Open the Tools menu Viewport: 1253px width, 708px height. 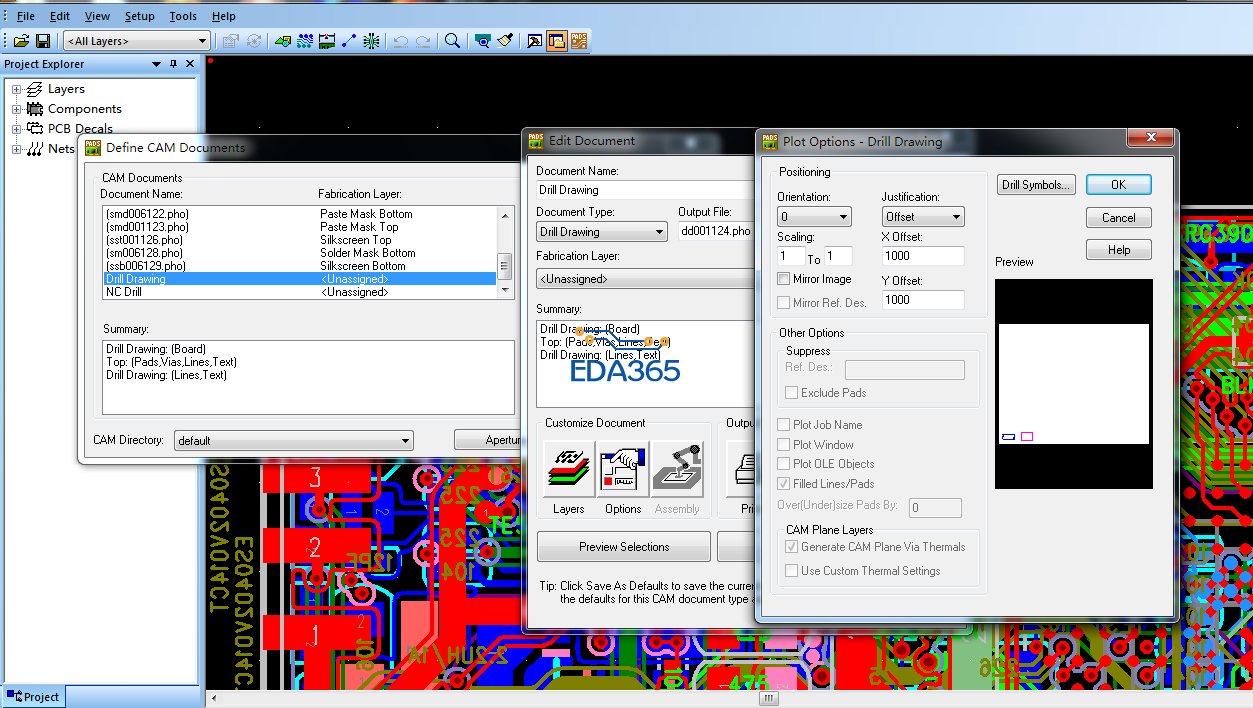pyautogui.click(x=183, y=16)
